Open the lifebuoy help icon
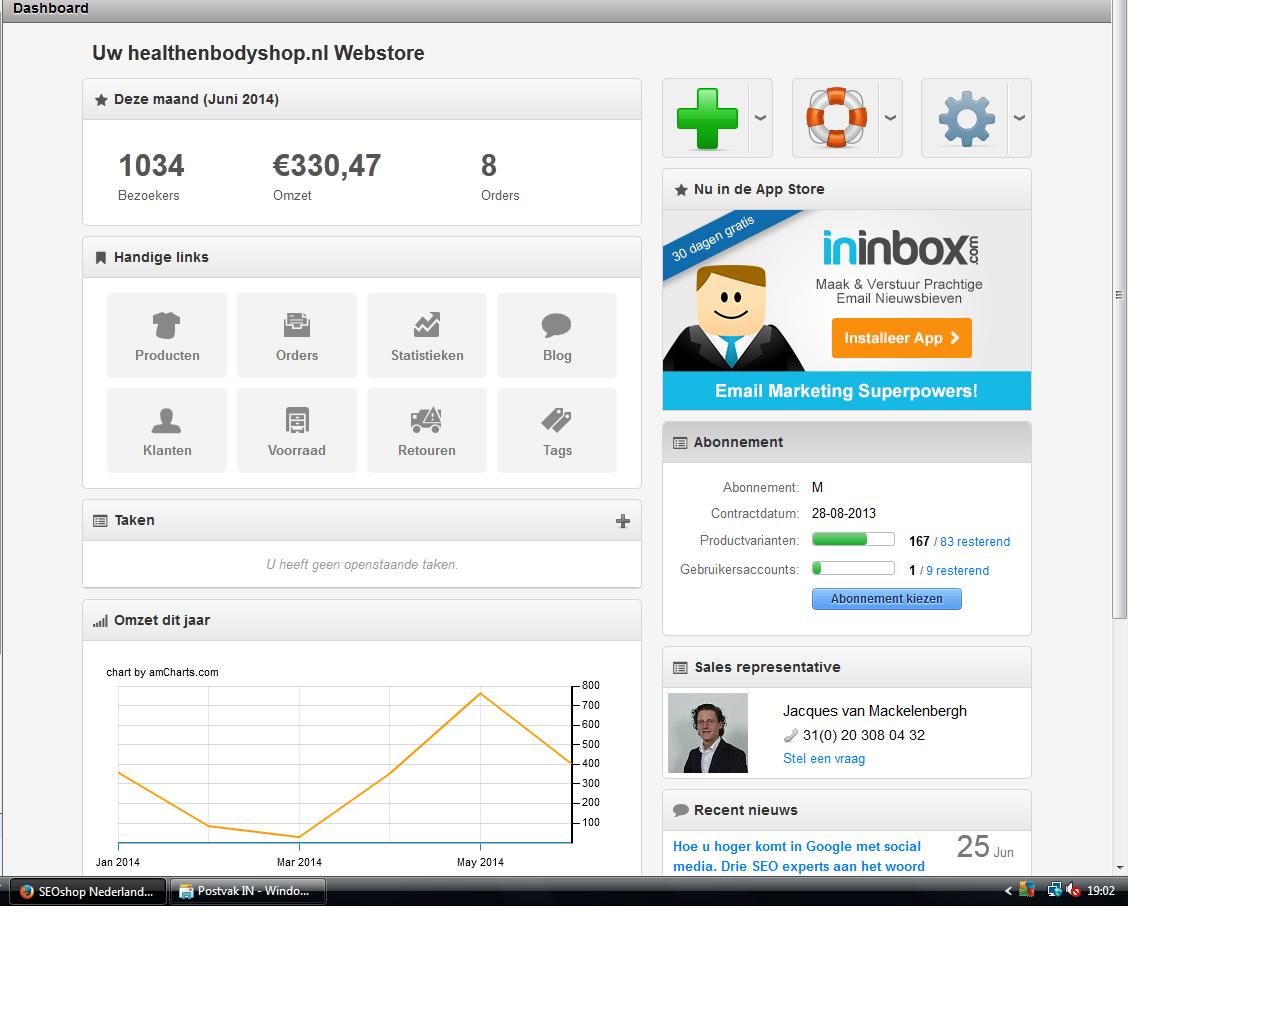 click(x=836, y=118)
